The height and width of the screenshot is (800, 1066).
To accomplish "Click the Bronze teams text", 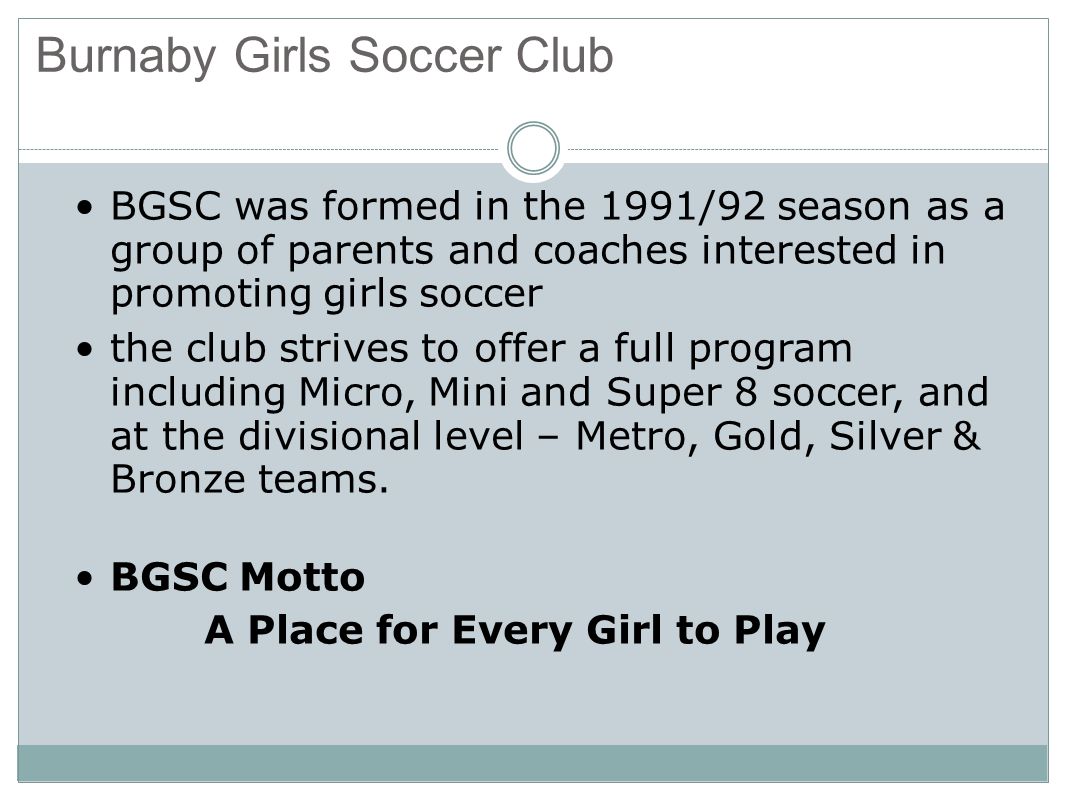I will [250, 480].
